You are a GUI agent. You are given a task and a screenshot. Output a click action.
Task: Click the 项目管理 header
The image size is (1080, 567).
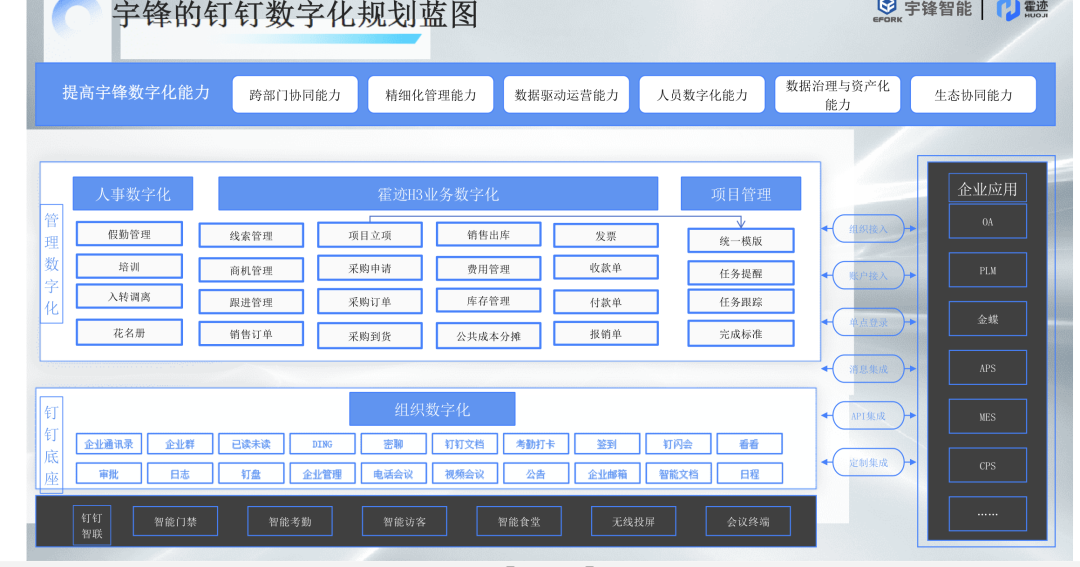[x=741, y=194]
